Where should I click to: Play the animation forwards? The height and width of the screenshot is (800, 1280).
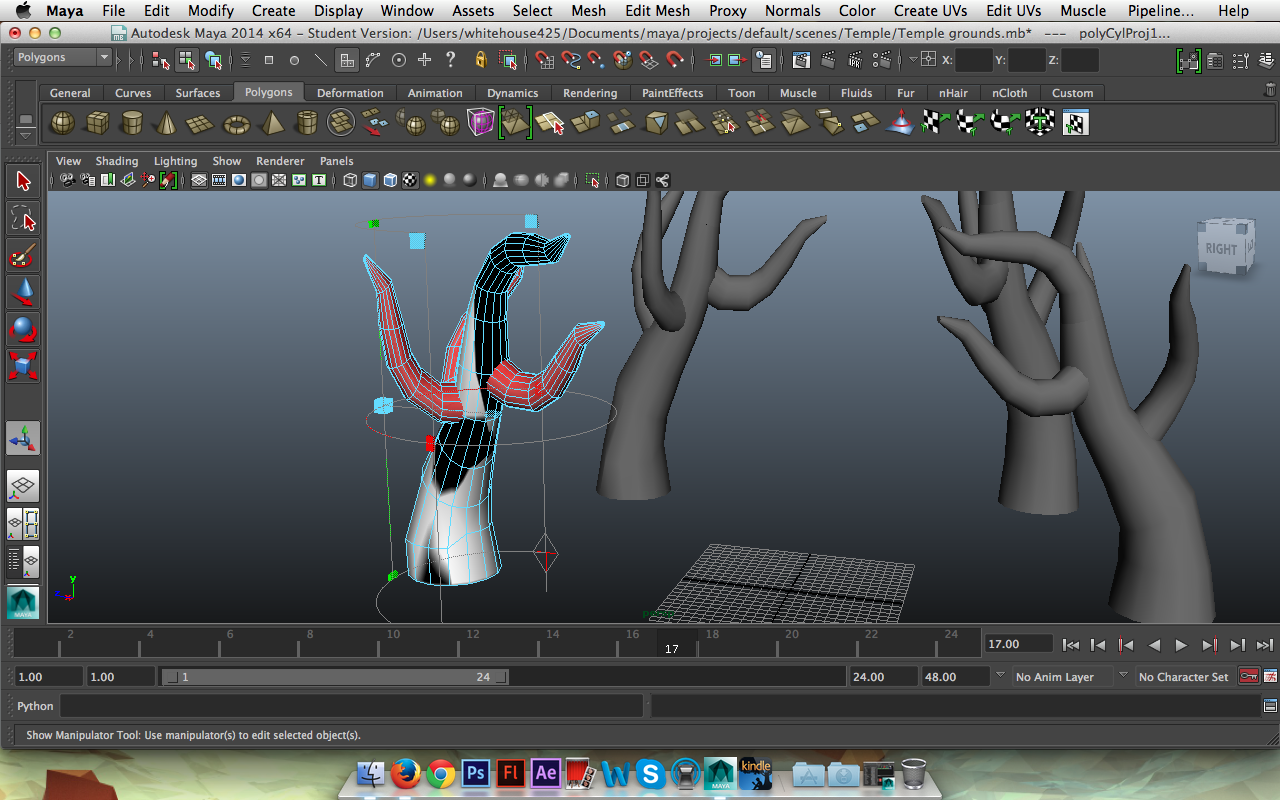(x=1181, y=645)
